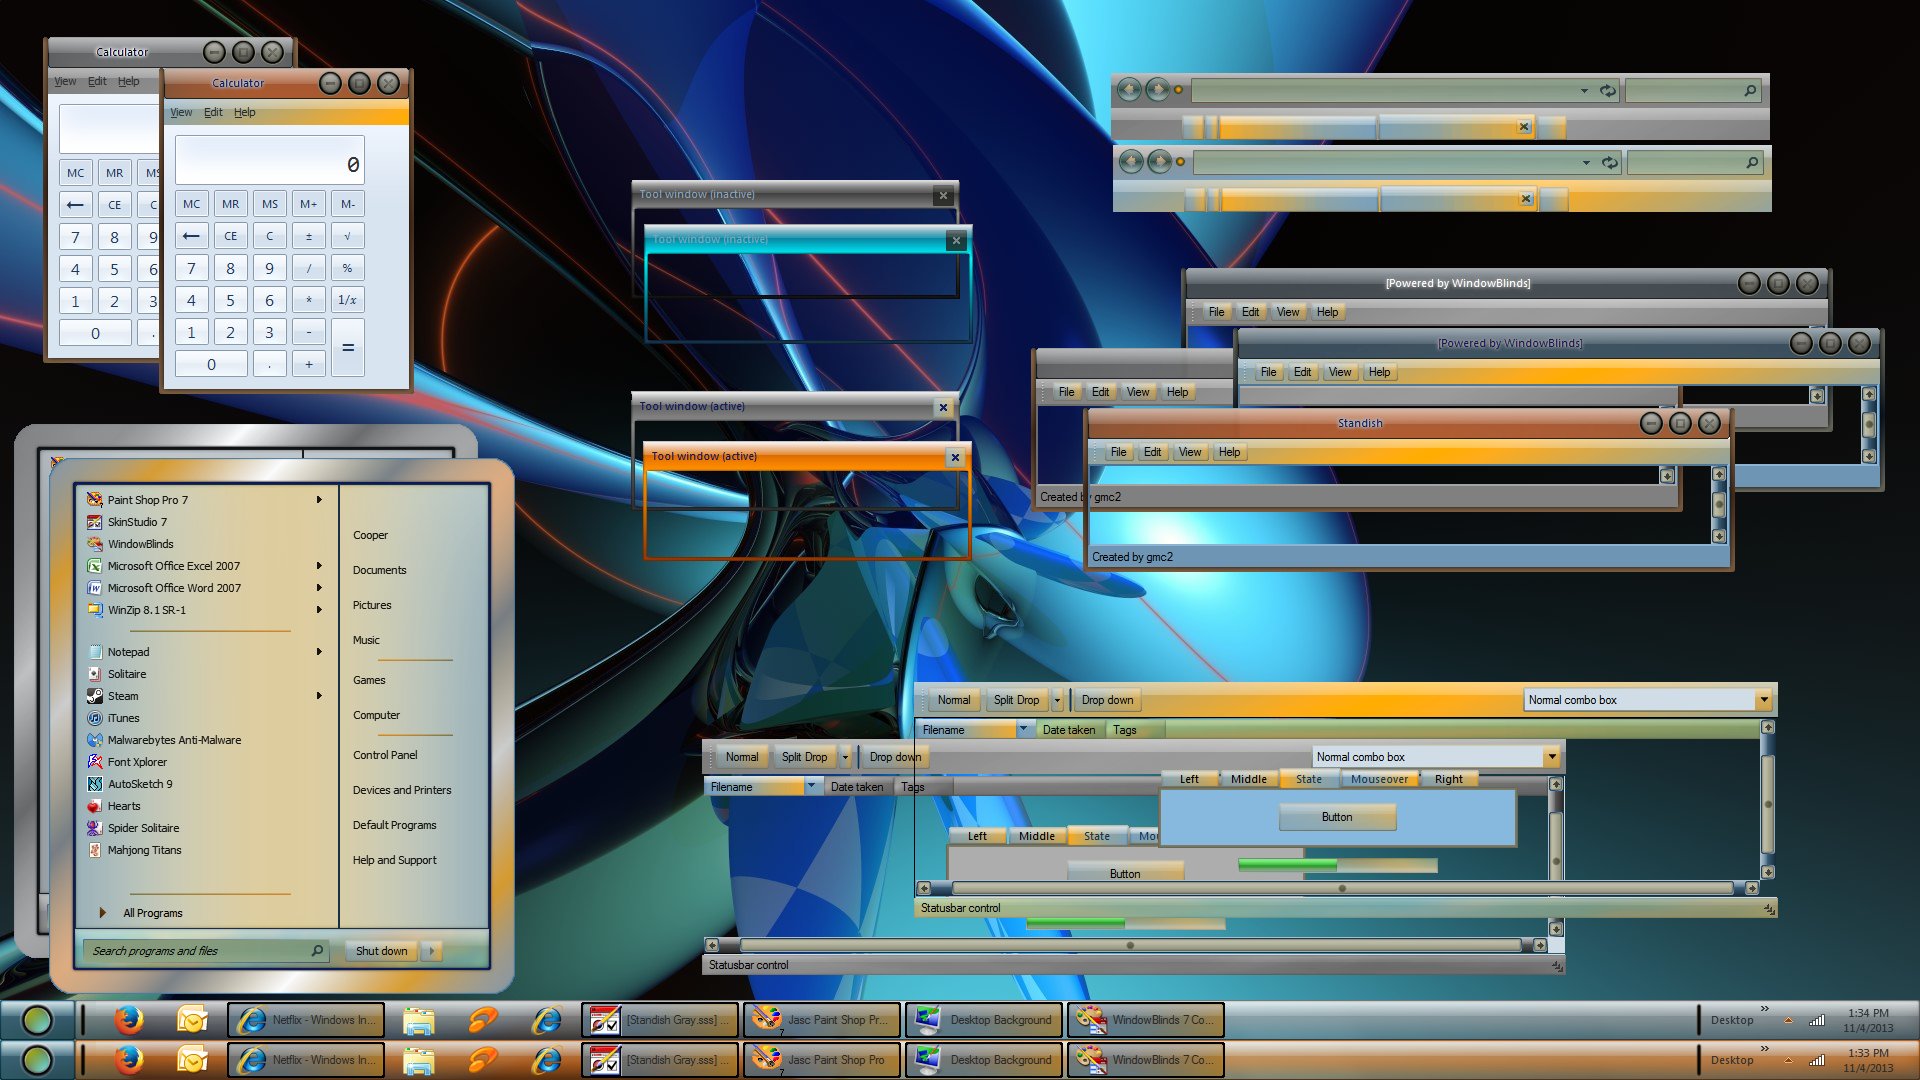Open File menu in the Standish window

pyautogui.click(x=1118, y=453)
